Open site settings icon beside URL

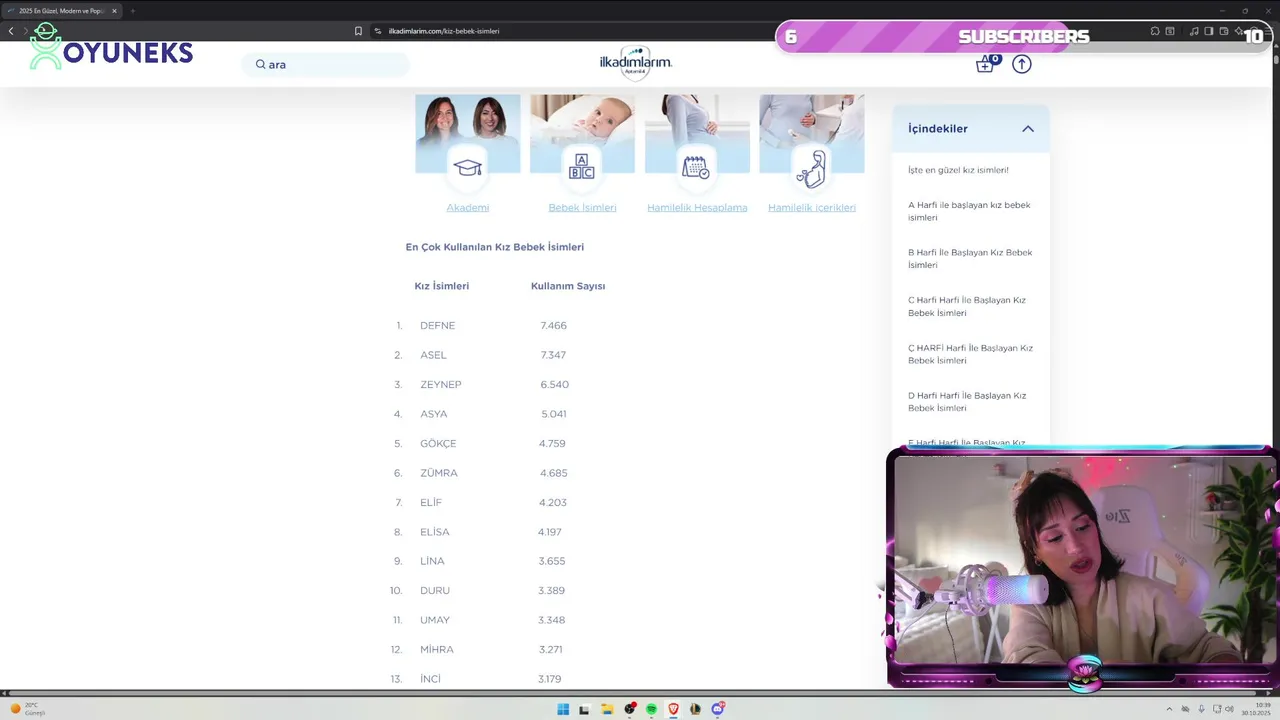[x=378, y=31]
